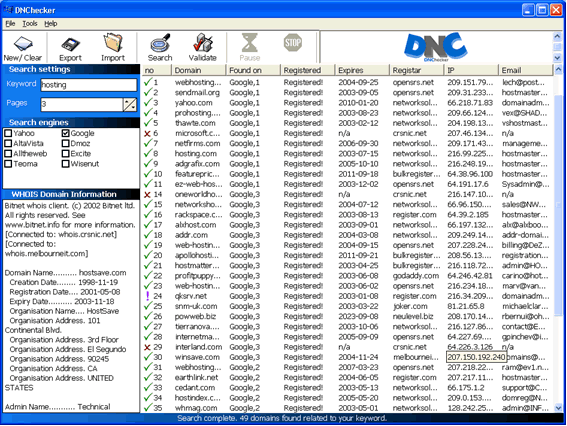Uncheck the Google search engine checkbox
Viewport: 567px width, 426px height.
pos(65,133)
